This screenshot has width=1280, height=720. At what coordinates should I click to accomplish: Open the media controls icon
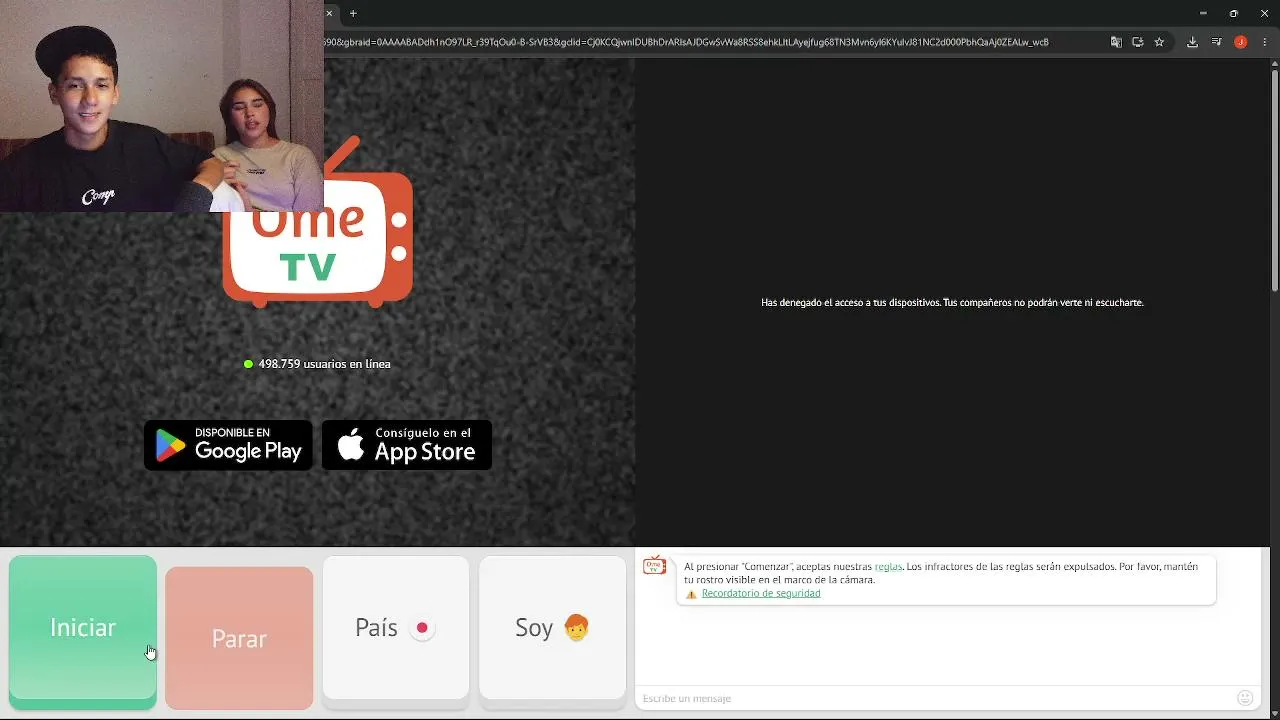[x=1217, y=42]
